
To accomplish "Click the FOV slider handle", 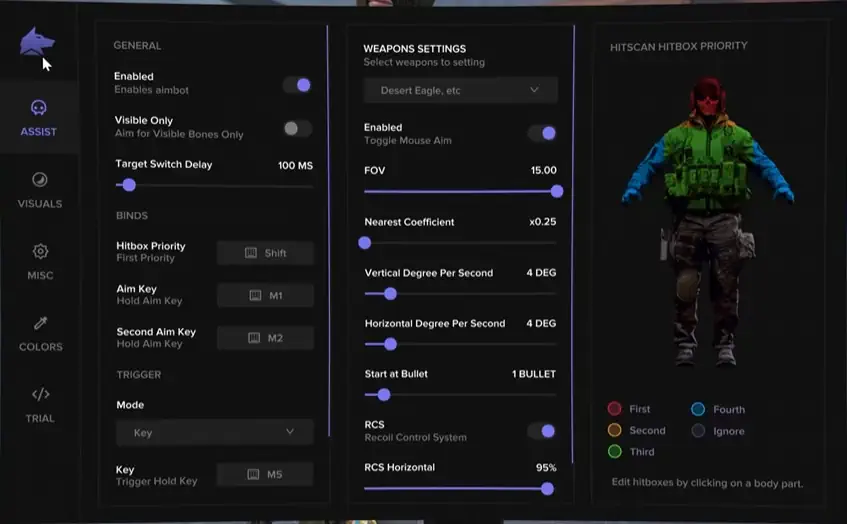I will coord(557,191).
